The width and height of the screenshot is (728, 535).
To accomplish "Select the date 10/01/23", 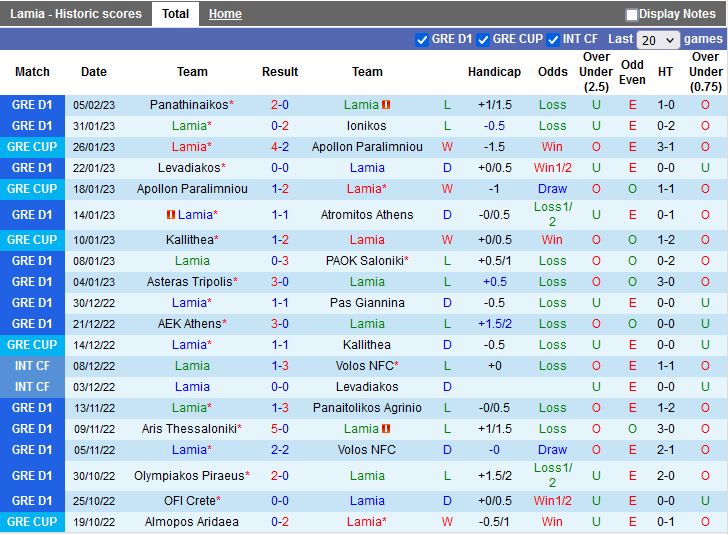I will pos(94,240).
